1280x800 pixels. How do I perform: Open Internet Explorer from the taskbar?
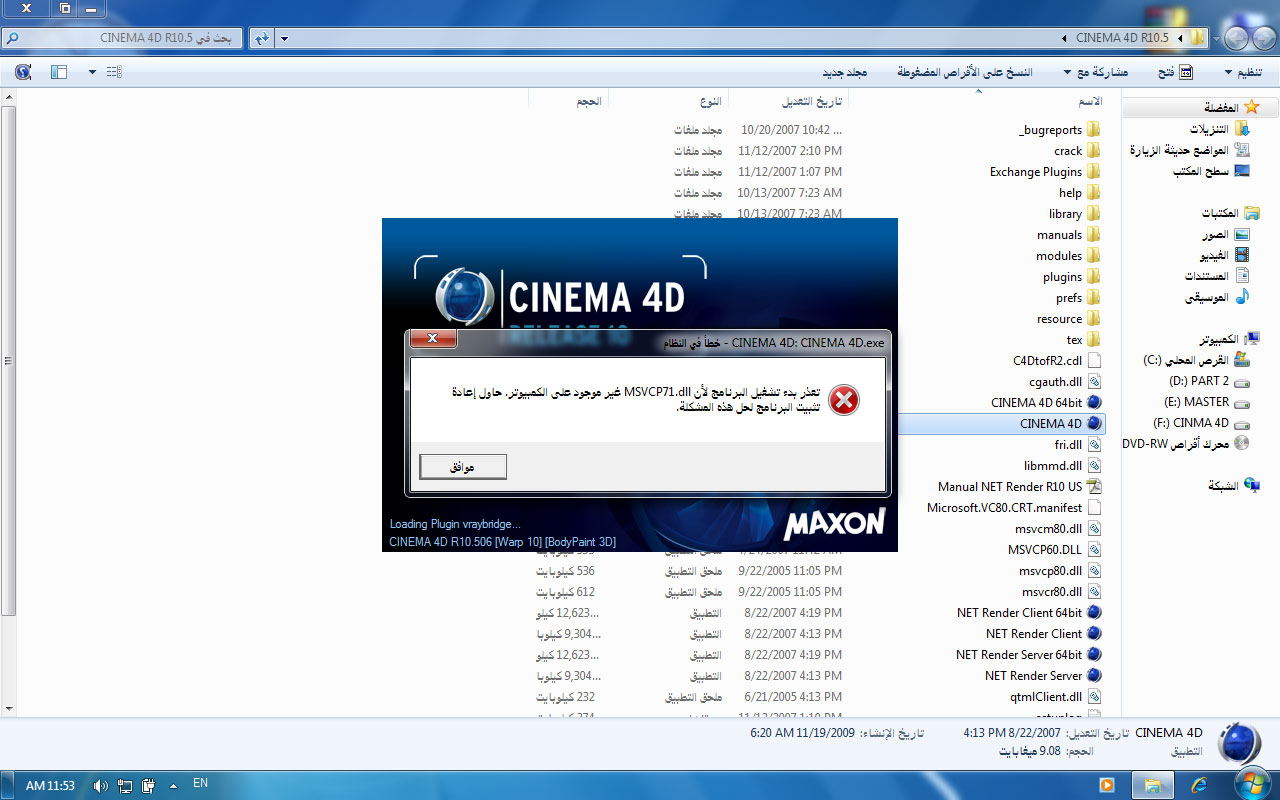1198,785
